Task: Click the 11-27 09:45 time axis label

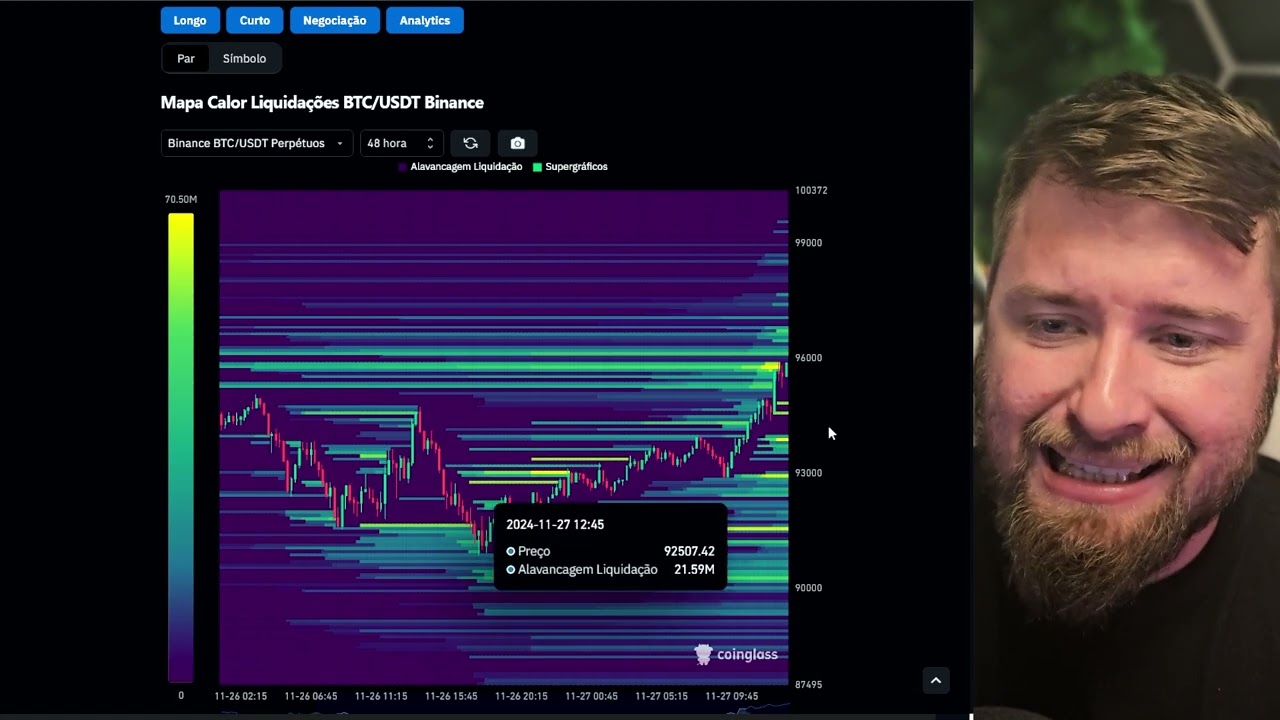Action: (x=731, y=696)
